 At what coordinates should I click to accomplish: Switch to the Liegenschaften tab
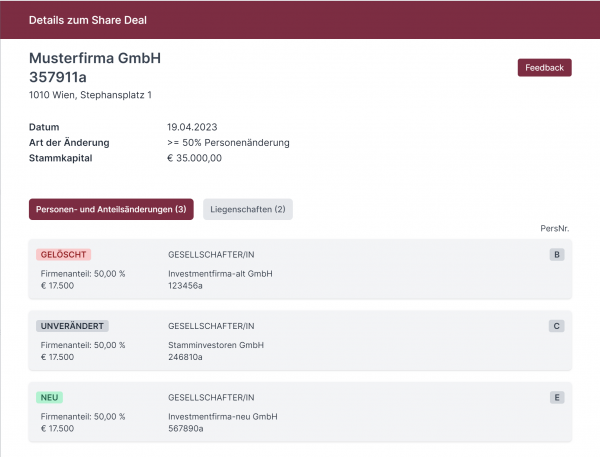pyautogui.click(x=248, y=209)
